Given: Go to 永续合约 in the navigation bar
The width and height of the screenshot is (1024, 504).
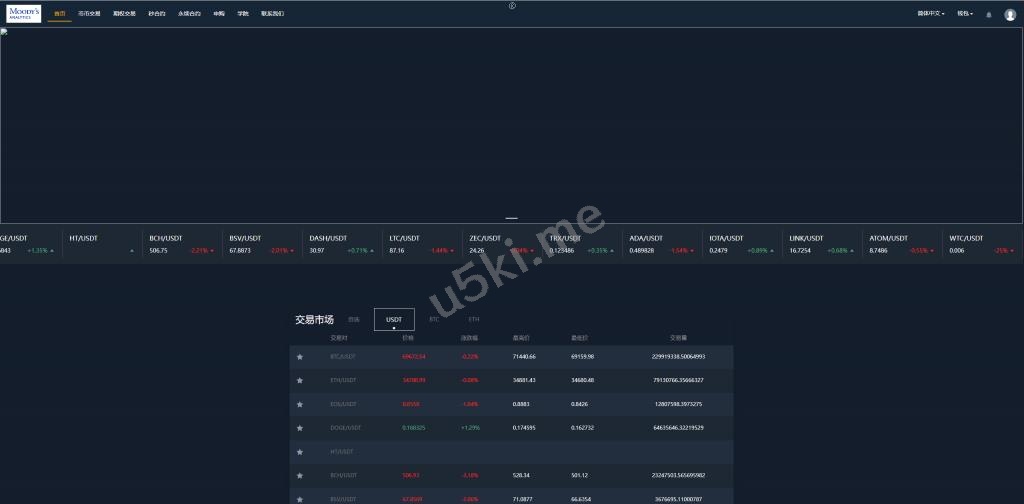Looking at the screenshot, I should click(189, 14).
